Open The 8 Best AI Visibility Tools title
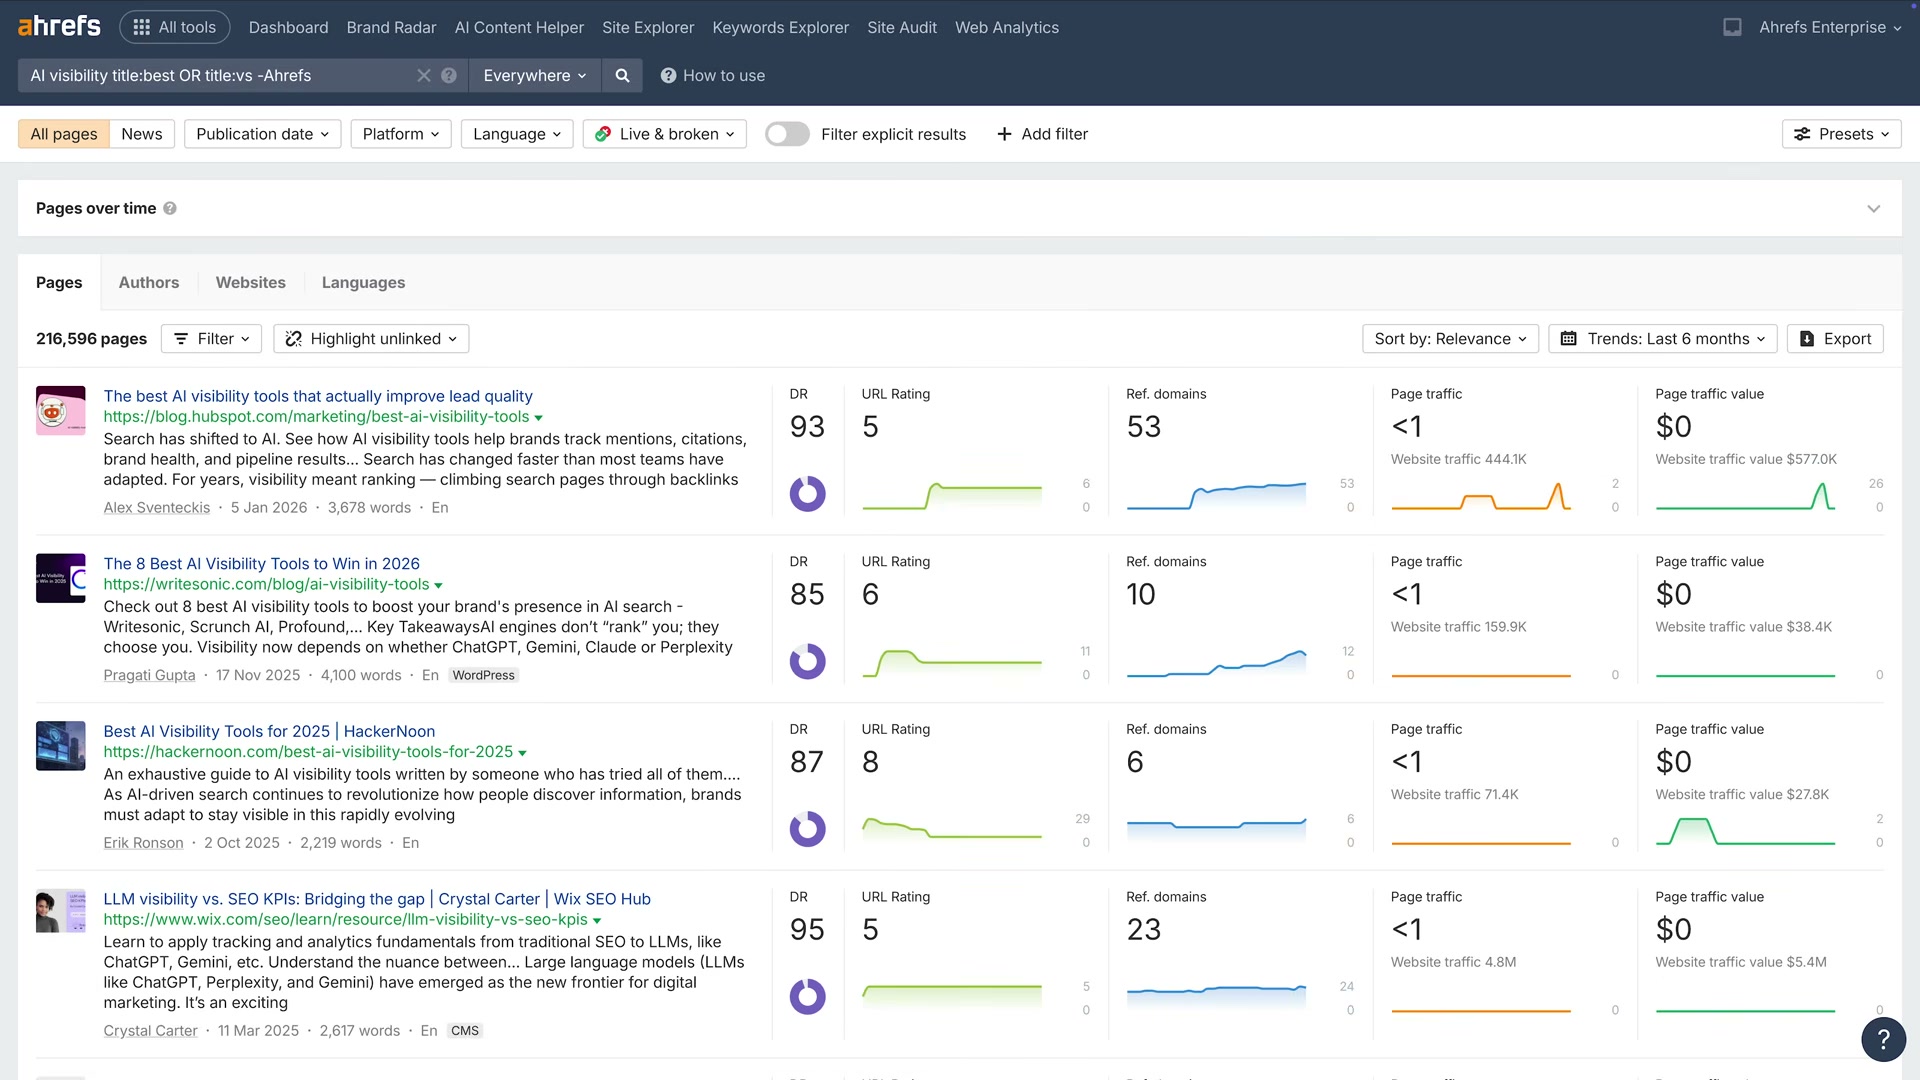This screenshot has width=1920, height=1080. pyautogui.click(x=262, y=564)
